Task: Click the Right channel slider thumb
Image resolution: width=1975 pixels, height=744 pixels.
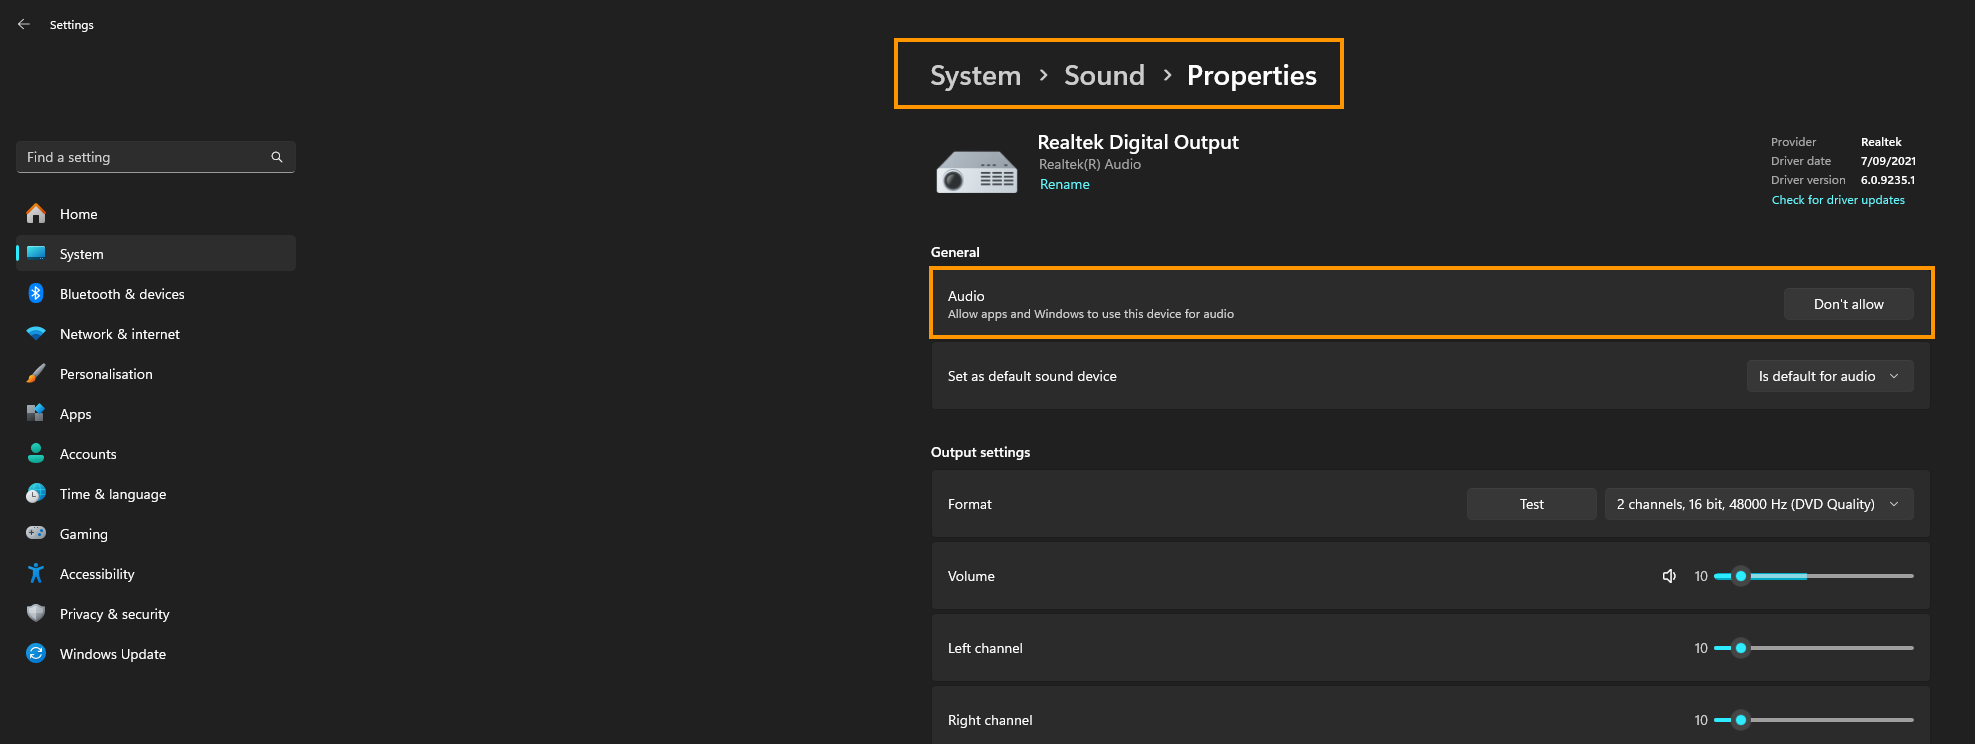Action: coord(1741,720)
